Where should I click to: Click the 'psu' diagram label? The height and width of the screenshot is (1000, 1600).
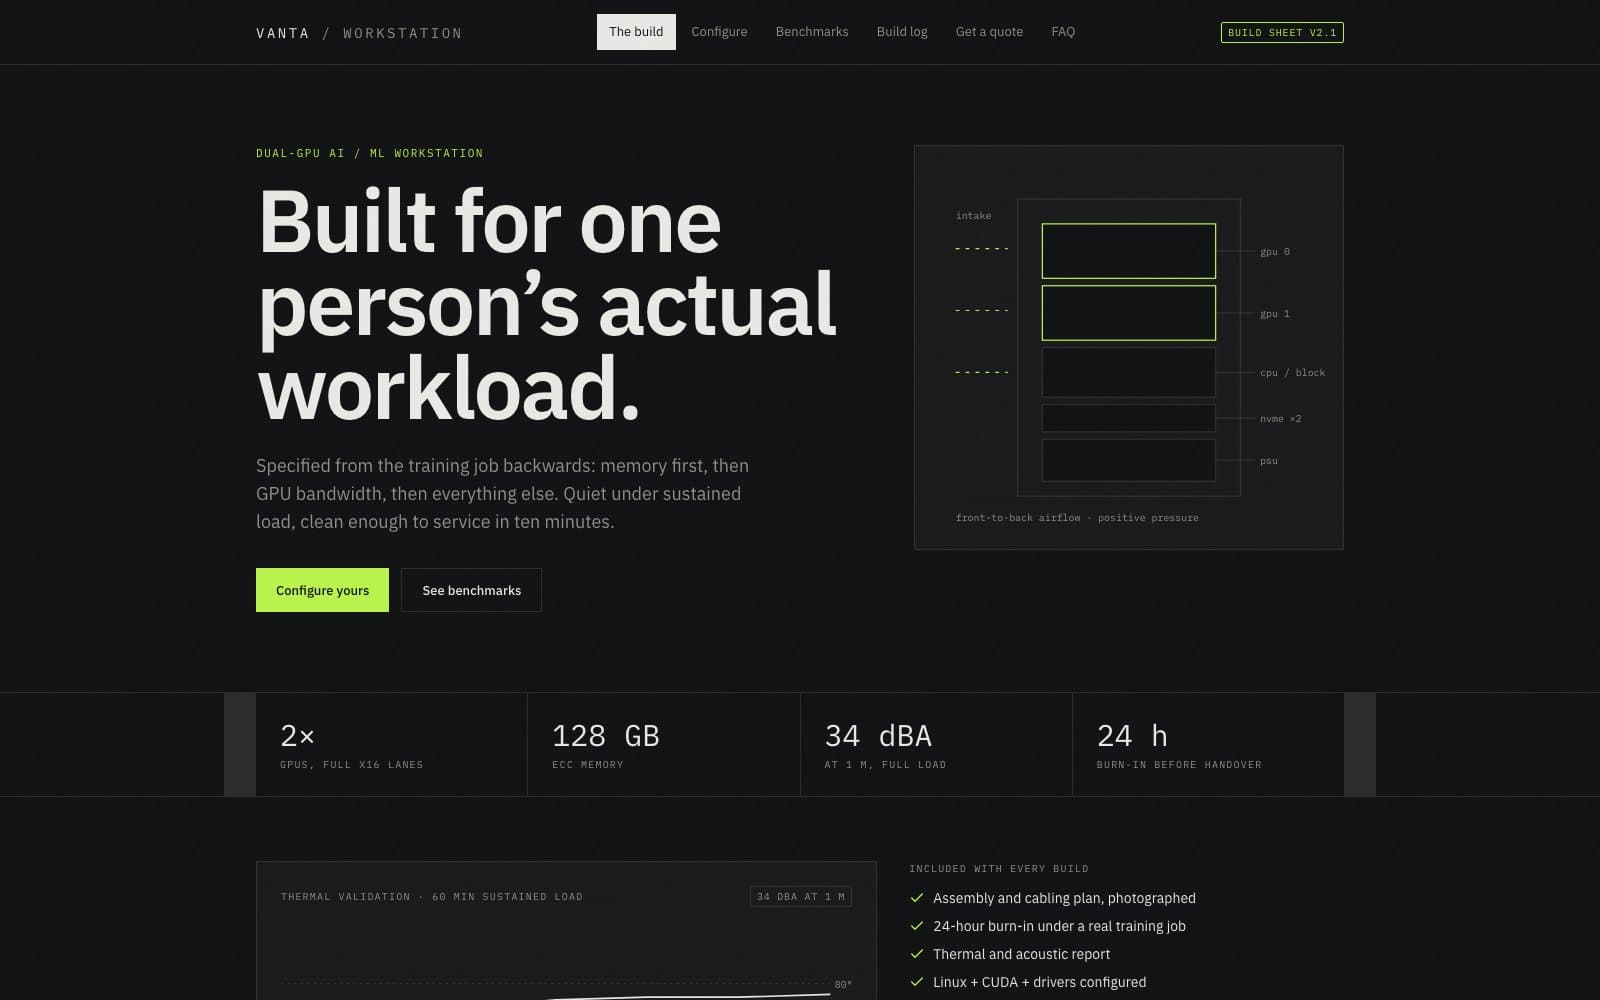coord(1269,461)
